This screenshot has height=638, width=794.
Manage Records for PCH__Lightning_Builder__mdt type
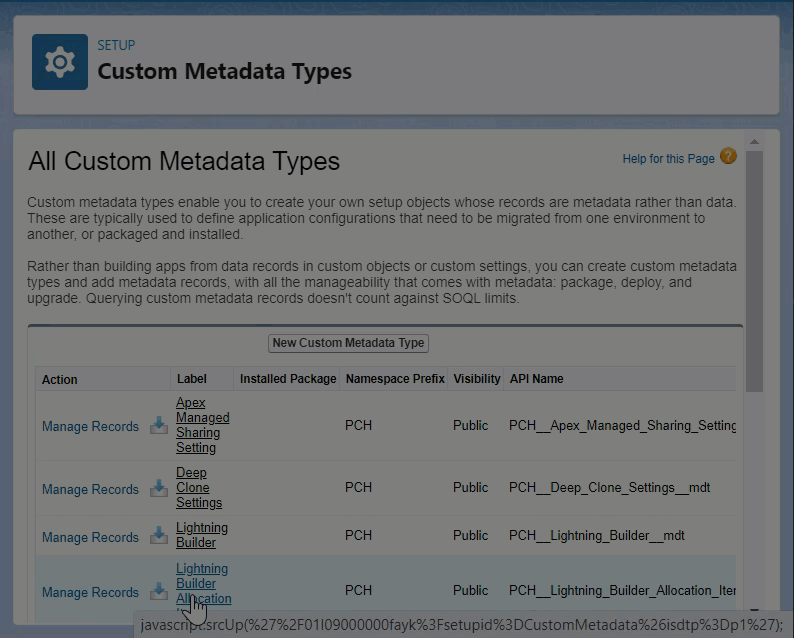pos(90,537)
